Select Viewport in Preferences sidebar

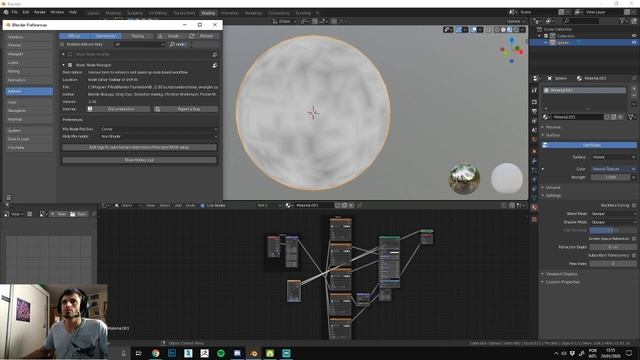(x=29, y=54)
